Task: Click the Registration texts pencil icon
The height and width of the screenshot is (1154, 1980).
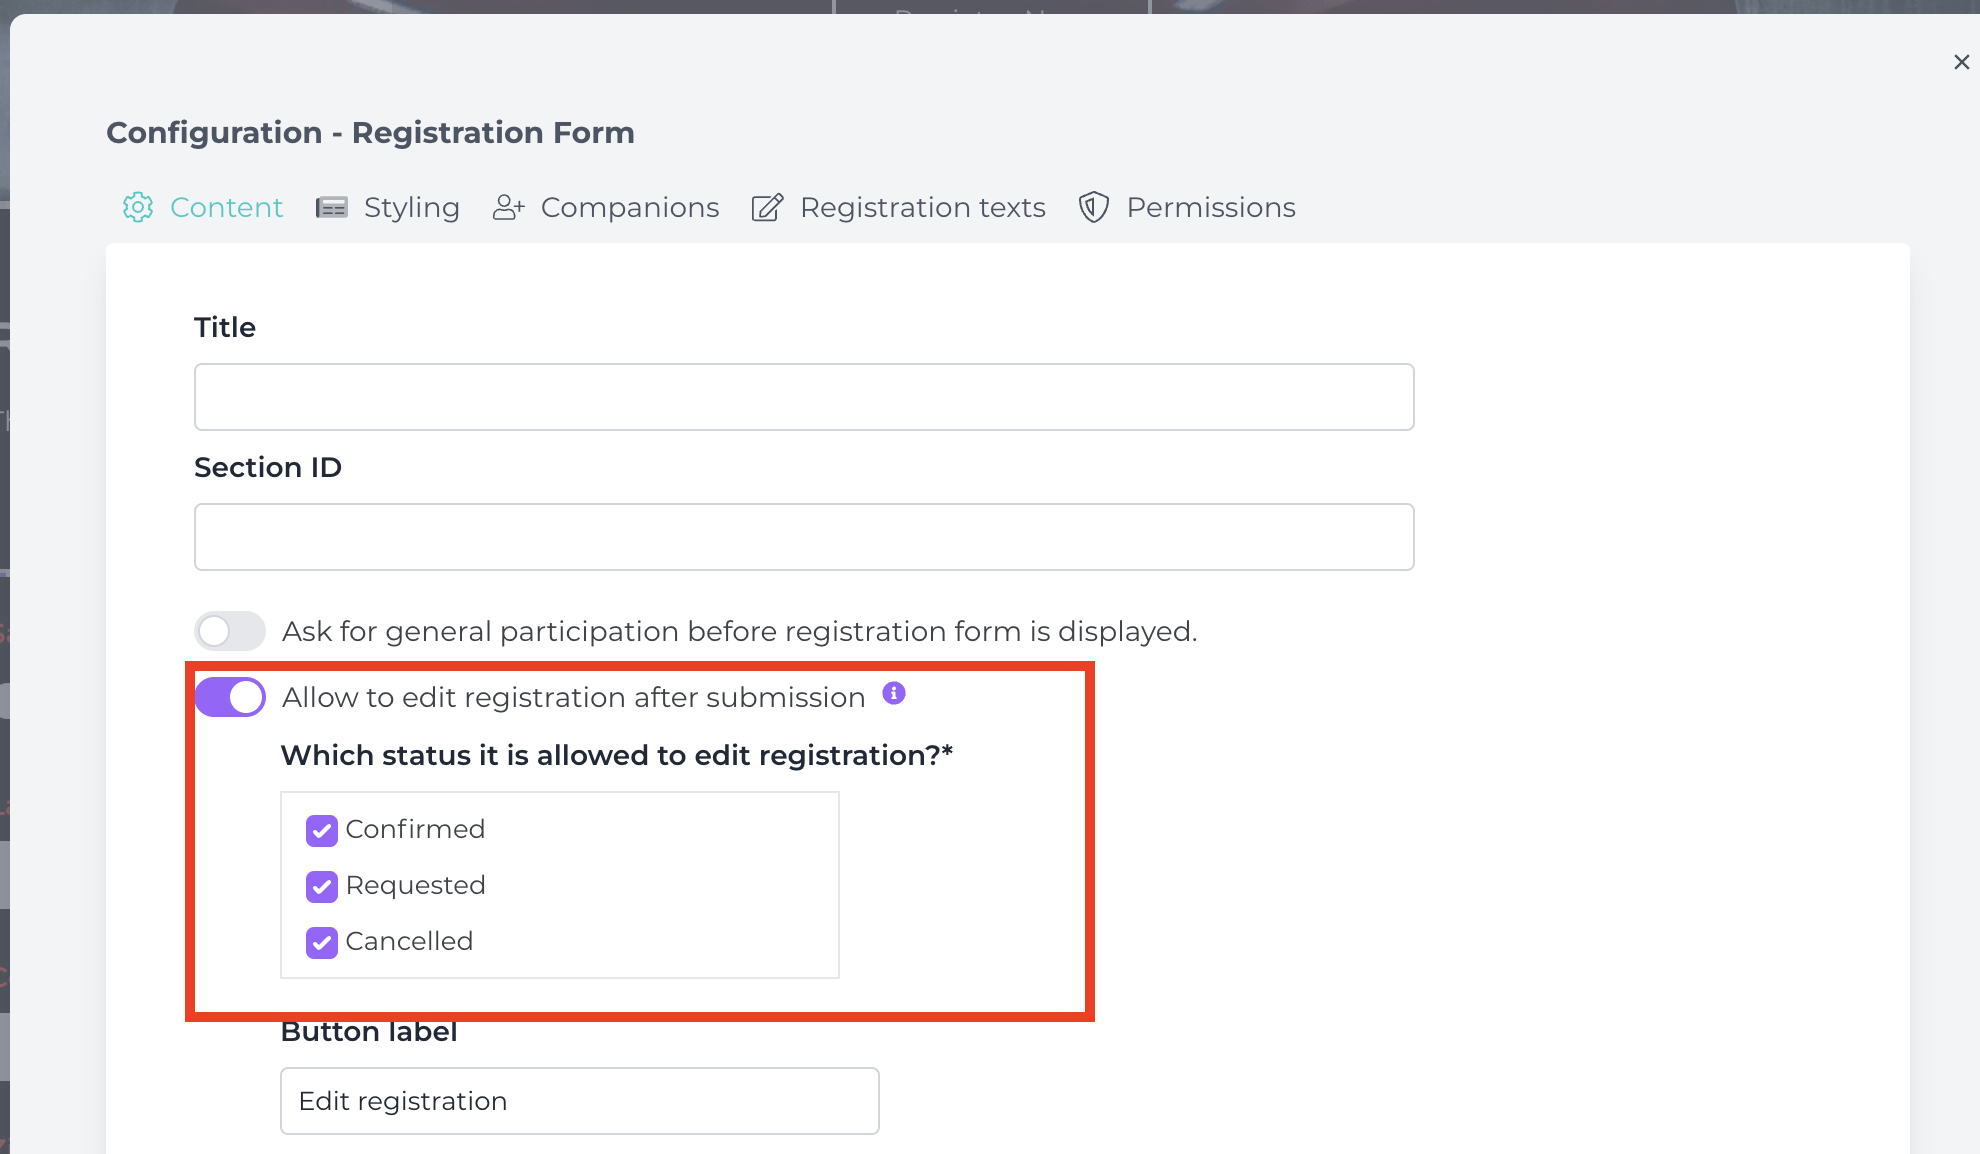Action: (768, 207)
